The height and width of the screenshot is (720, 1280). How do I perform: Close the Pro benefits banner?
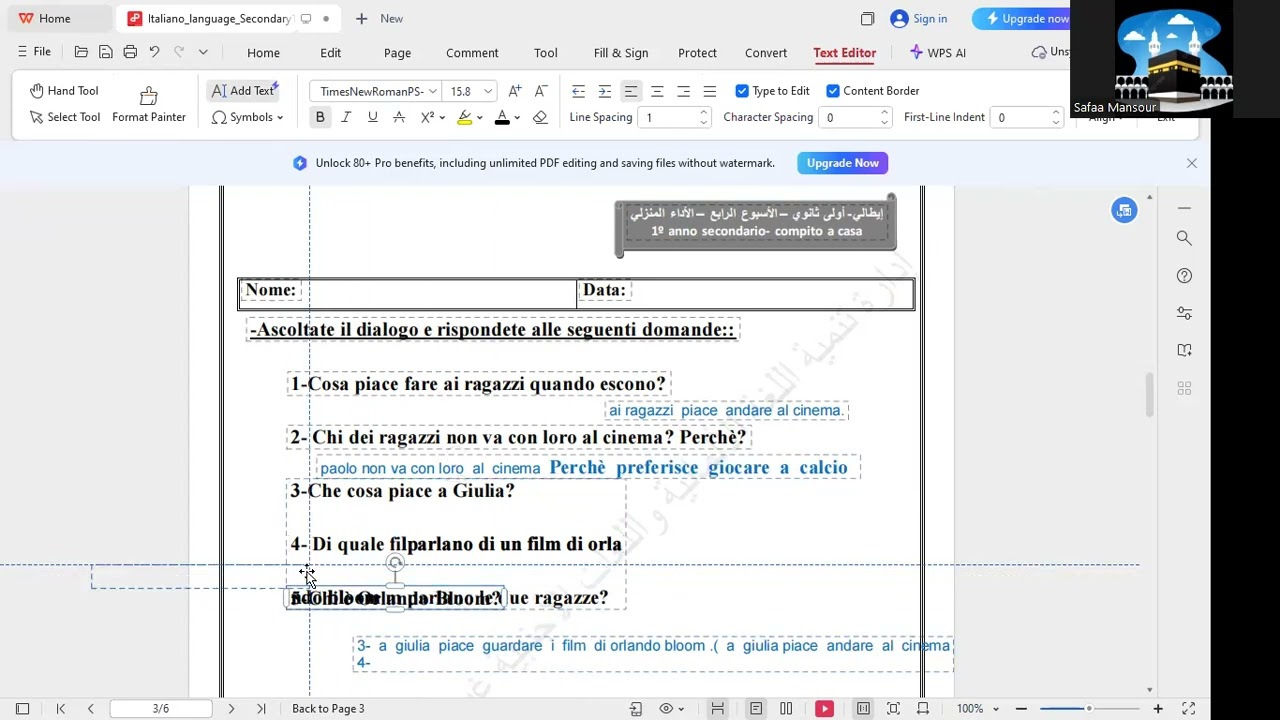tap(1191, 163)
